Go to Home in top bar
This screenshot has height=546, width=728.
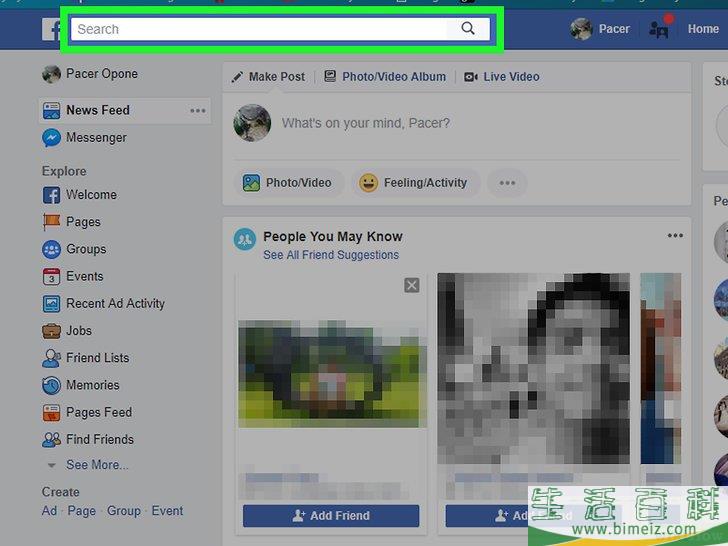coord(703,29)
